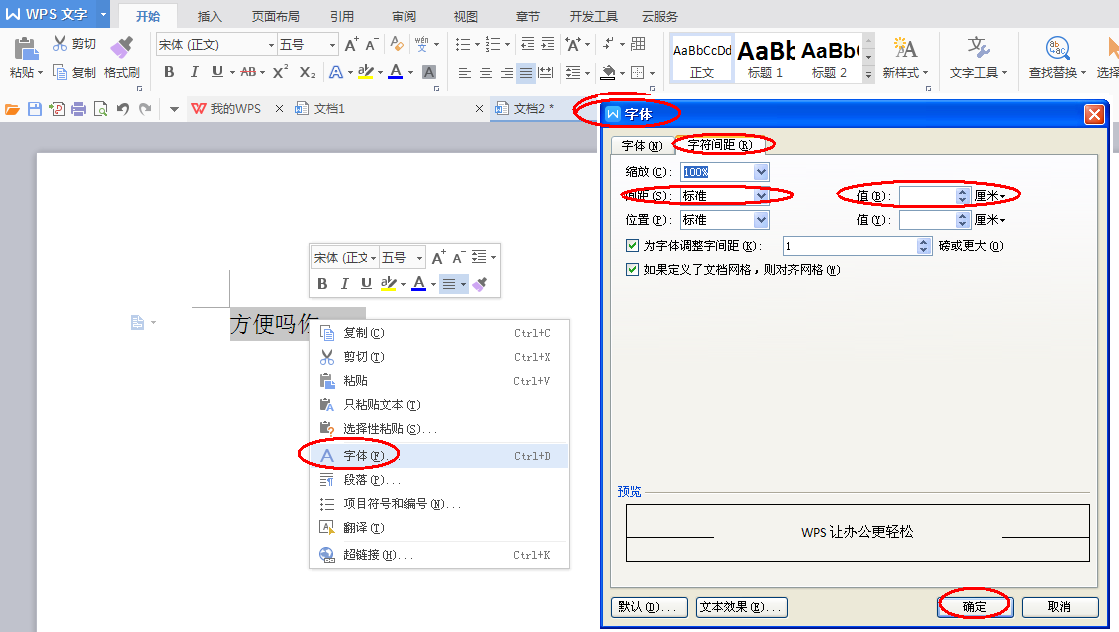
Task: Open the 字符间距(R) tab in the dialog
Action: click(x=720, y=145)
